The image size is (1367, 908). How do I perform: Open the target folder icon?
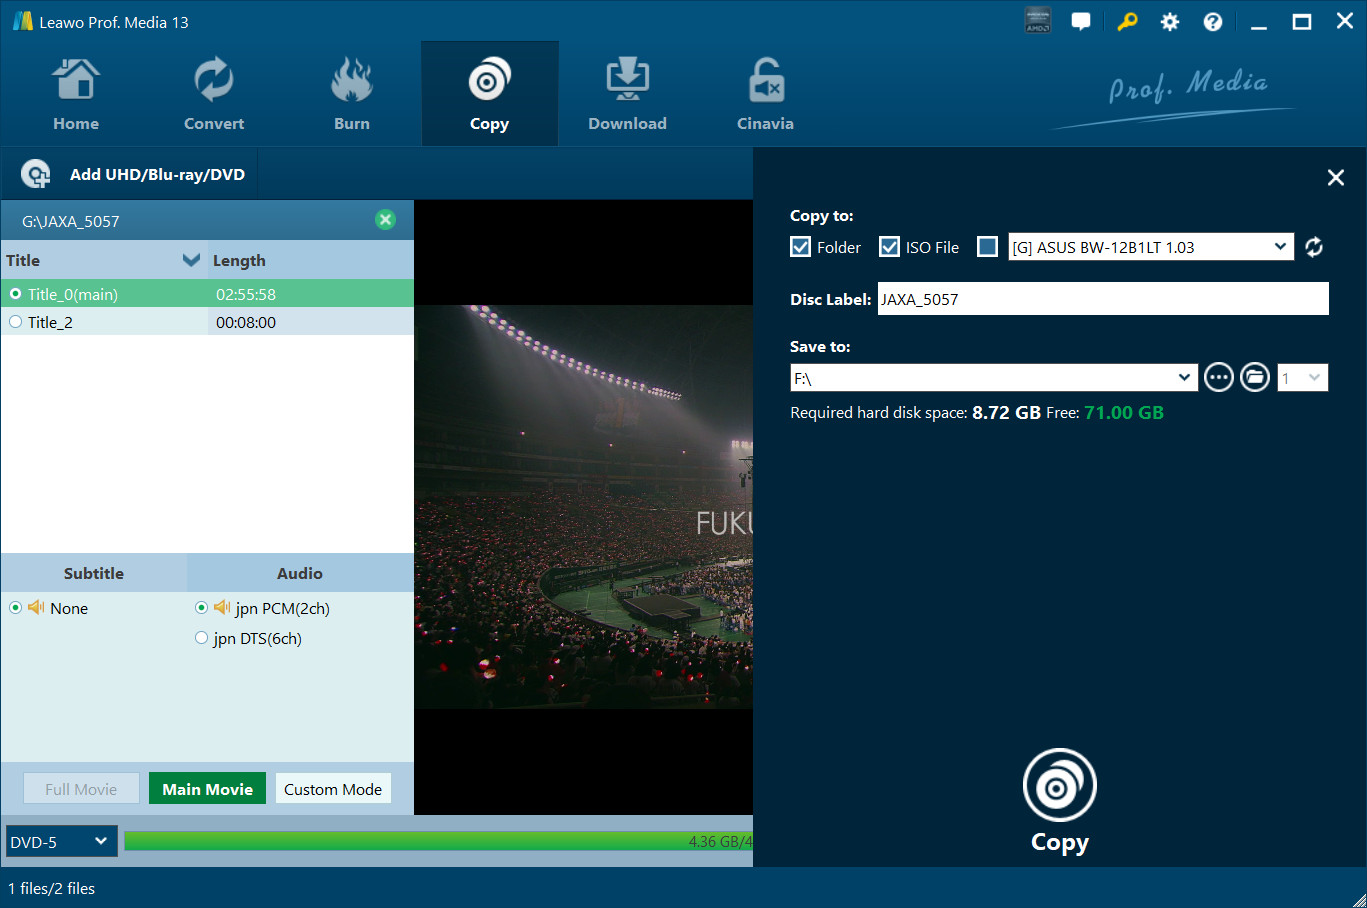click(x=1255, y=378)
